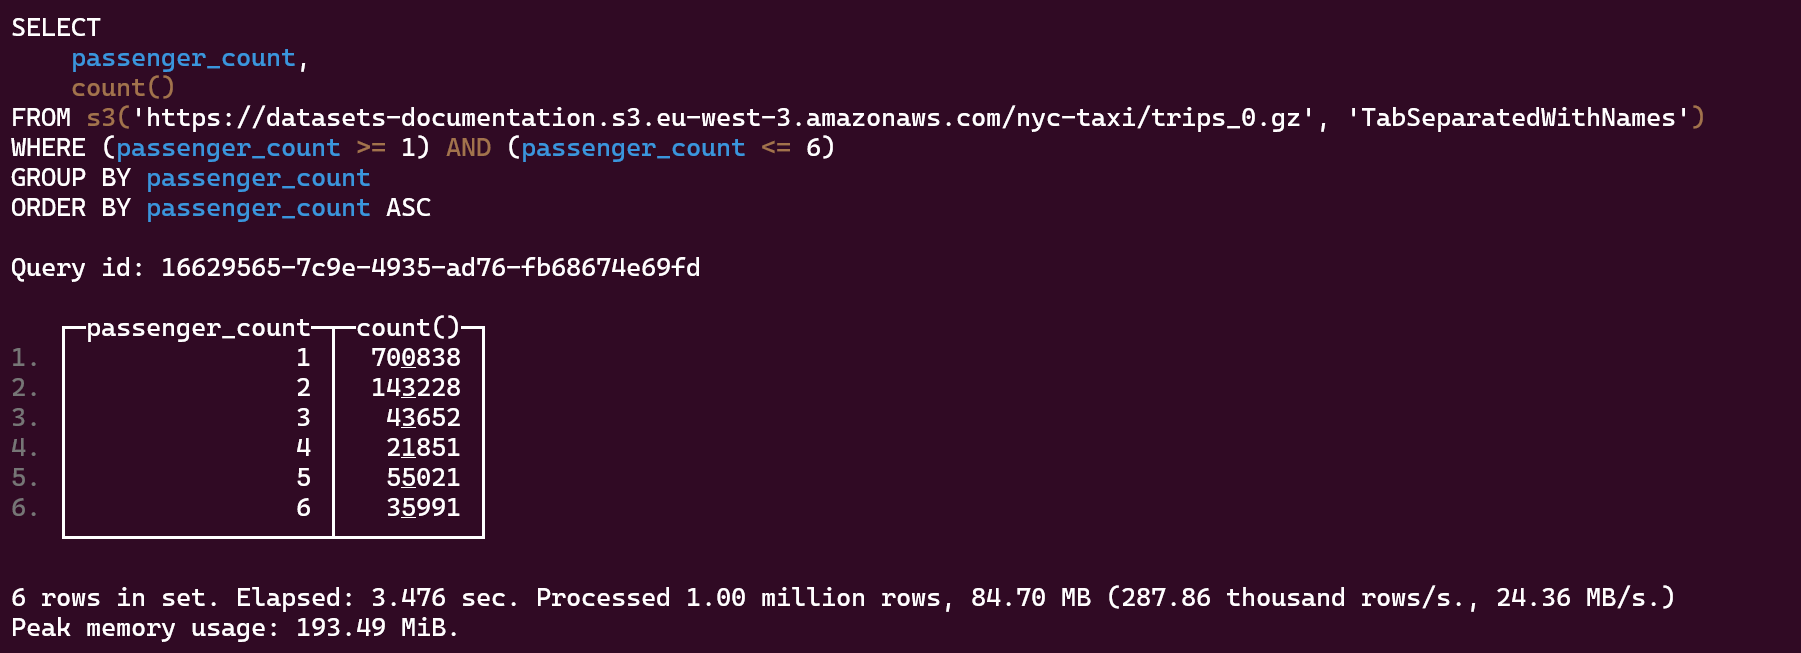Screen dimensions: 1801x653
Task: Click the value 55021 in the results
Action: [423, 478]
